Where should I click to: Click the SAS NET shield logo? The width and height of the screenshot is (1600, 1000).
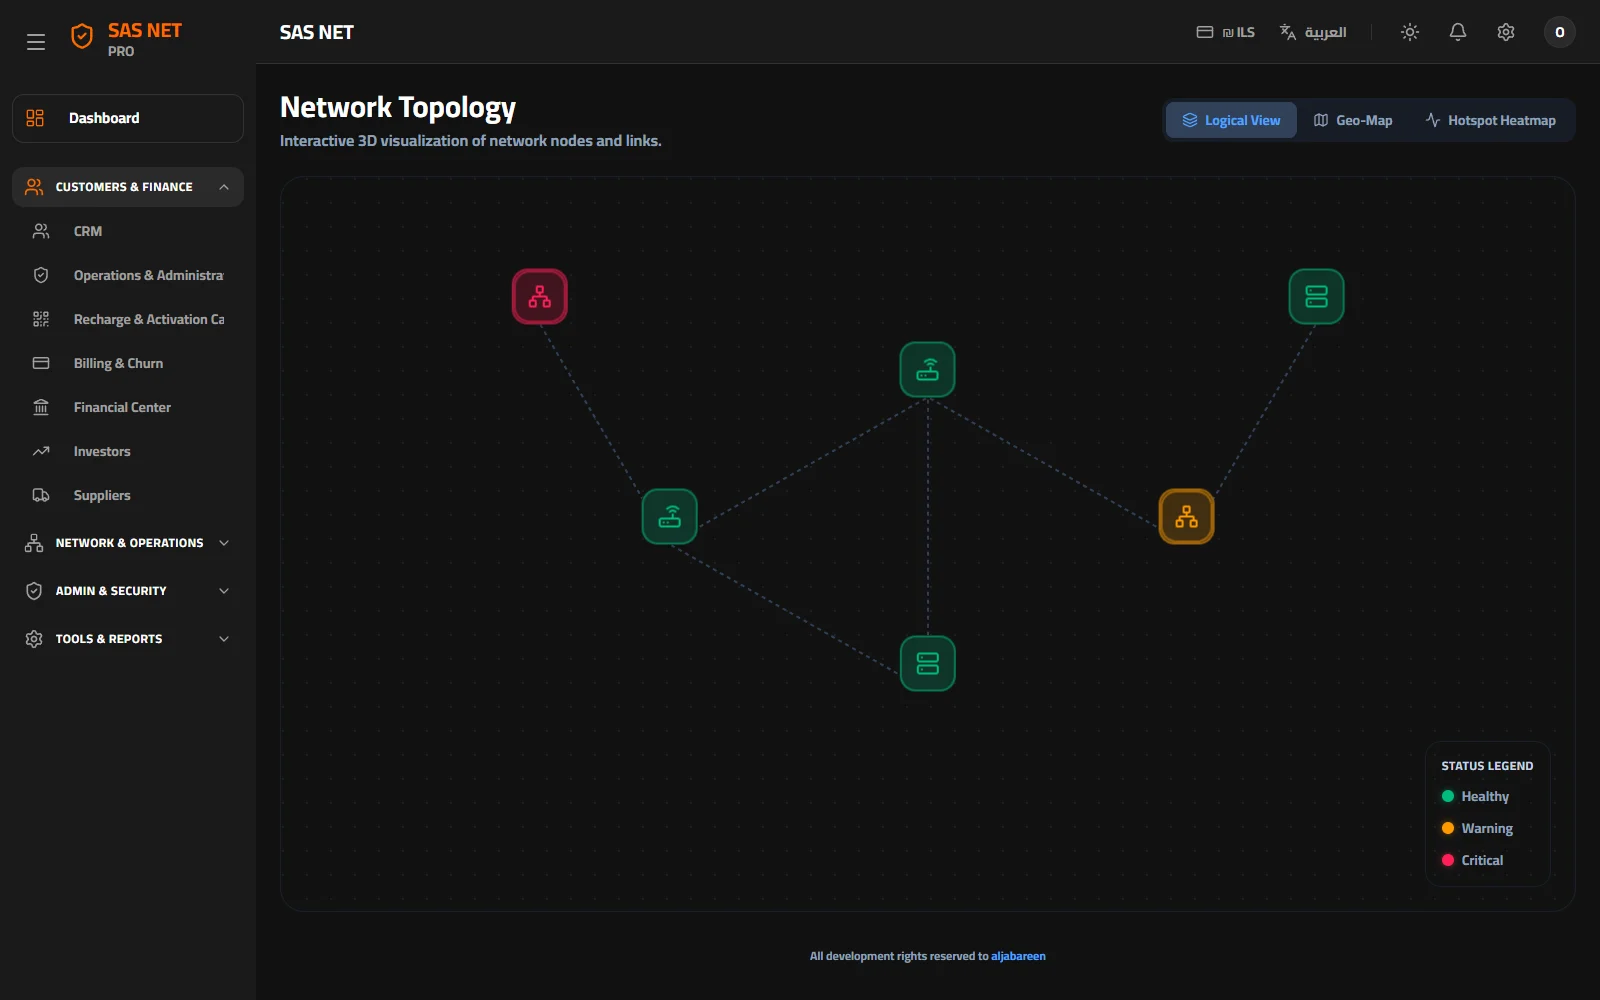click(82, 37)
